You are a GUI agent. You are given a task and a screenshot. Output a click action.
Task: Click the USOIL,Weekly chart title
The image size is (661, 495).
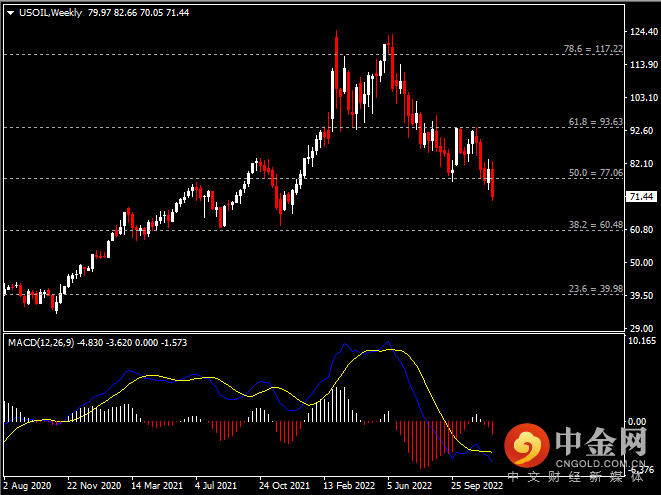click(x=49, y=13)
